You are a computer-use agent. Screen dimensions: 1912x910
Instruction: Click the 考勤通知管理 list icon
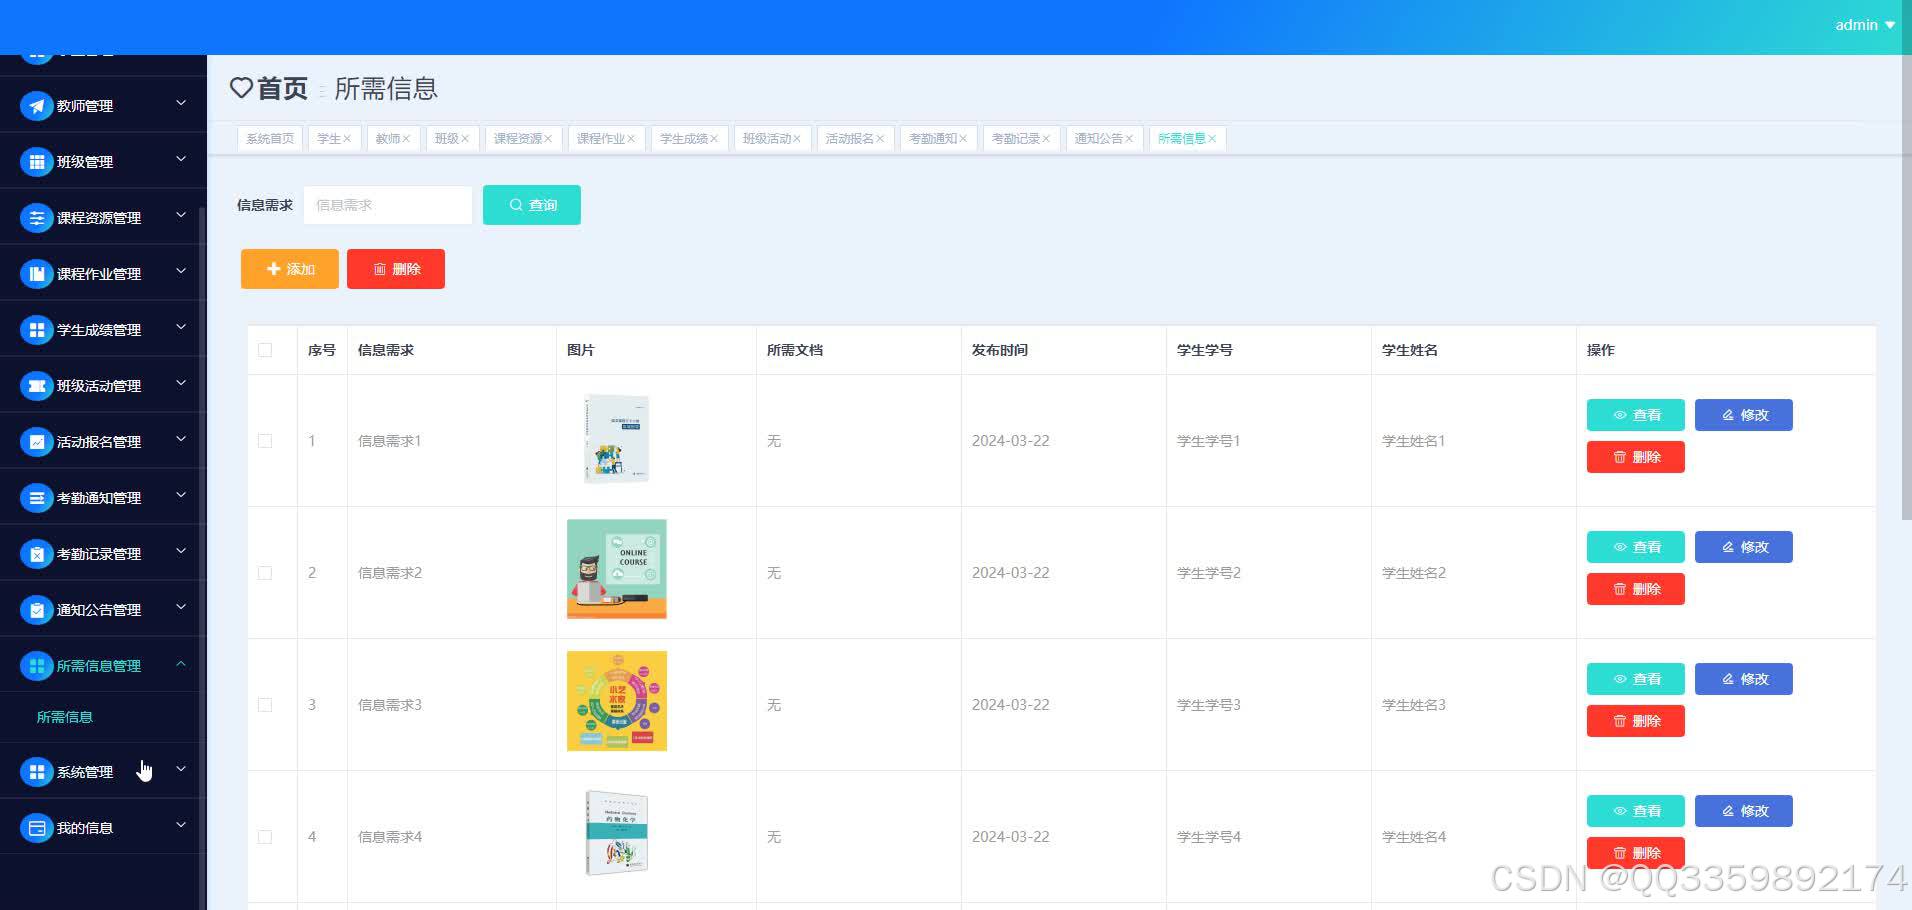pyautogui.click(x=37, y=498)
